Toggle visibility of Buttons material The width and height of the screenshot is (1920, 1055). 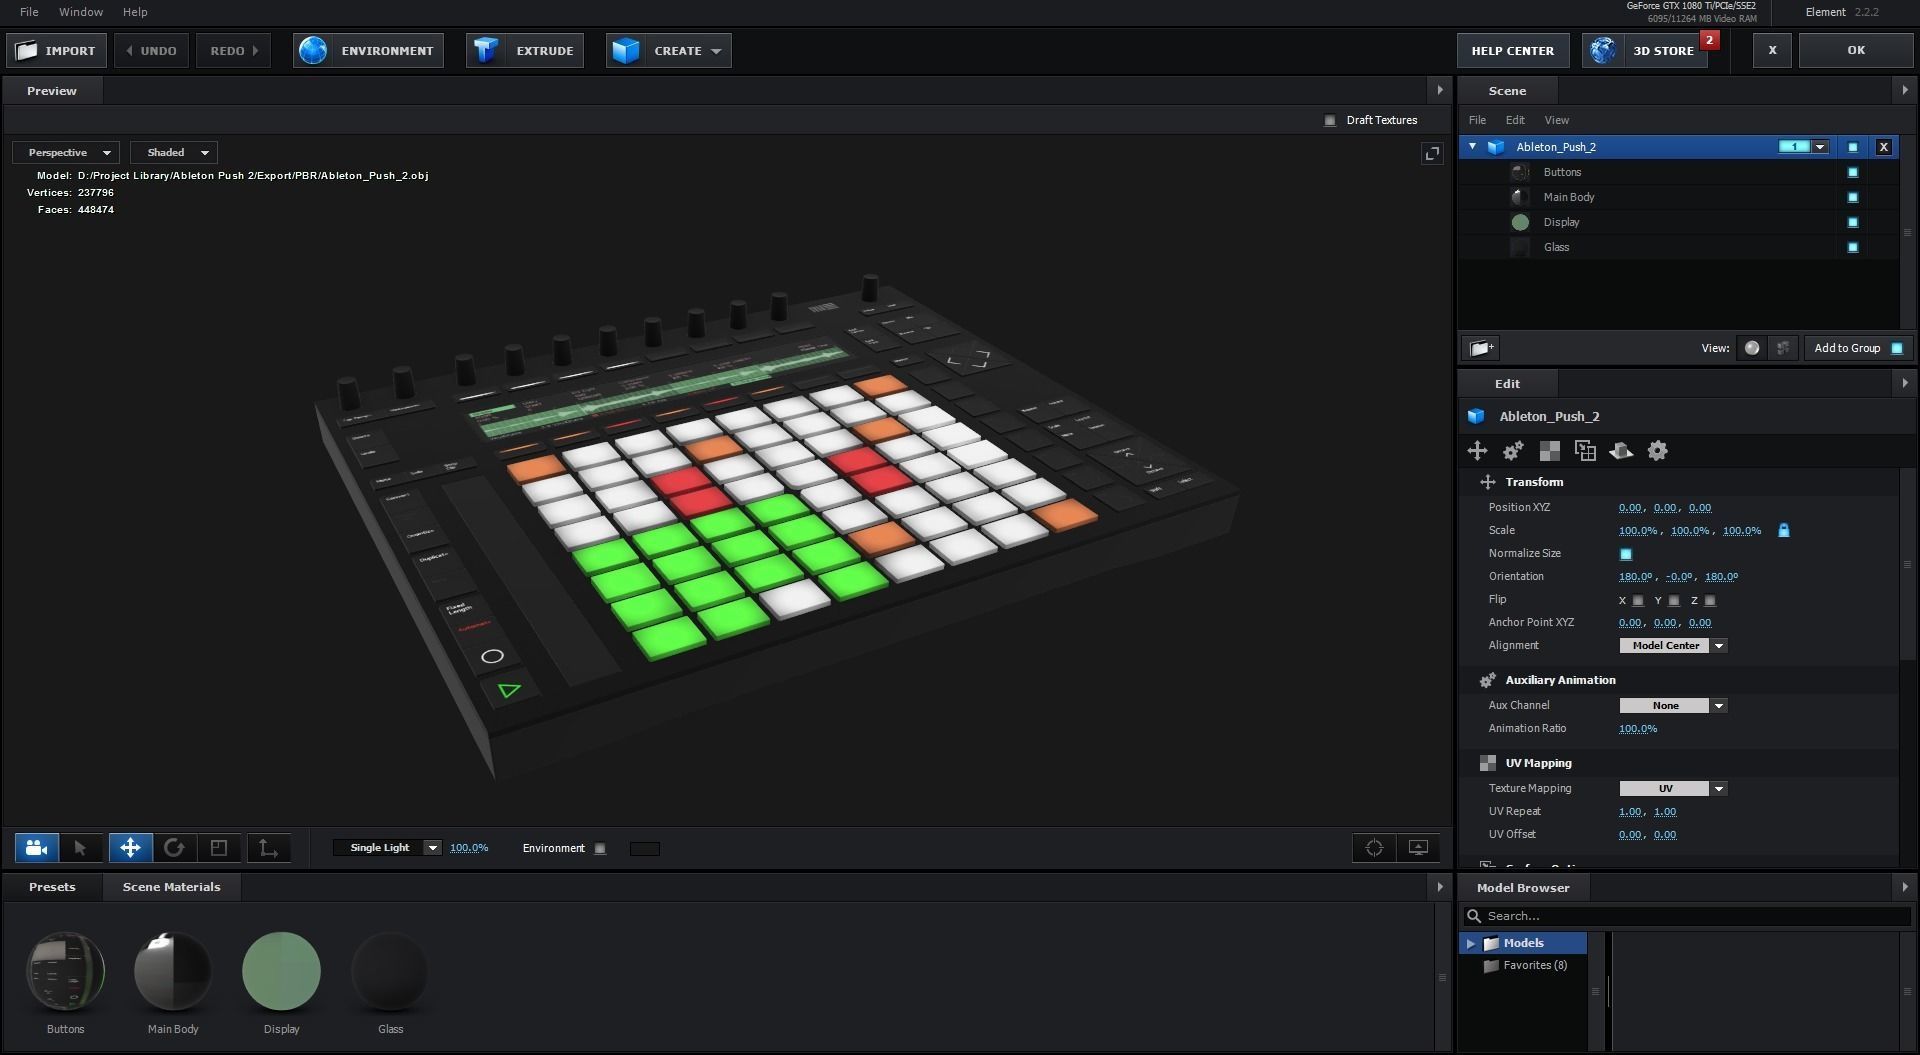[1853, 172]
